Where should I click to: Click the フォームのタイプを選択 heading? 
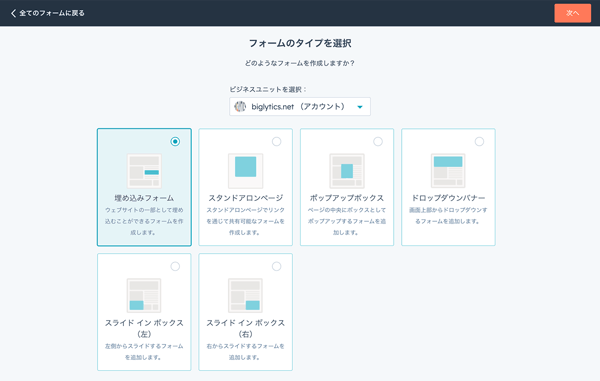(x=300, y=43)
